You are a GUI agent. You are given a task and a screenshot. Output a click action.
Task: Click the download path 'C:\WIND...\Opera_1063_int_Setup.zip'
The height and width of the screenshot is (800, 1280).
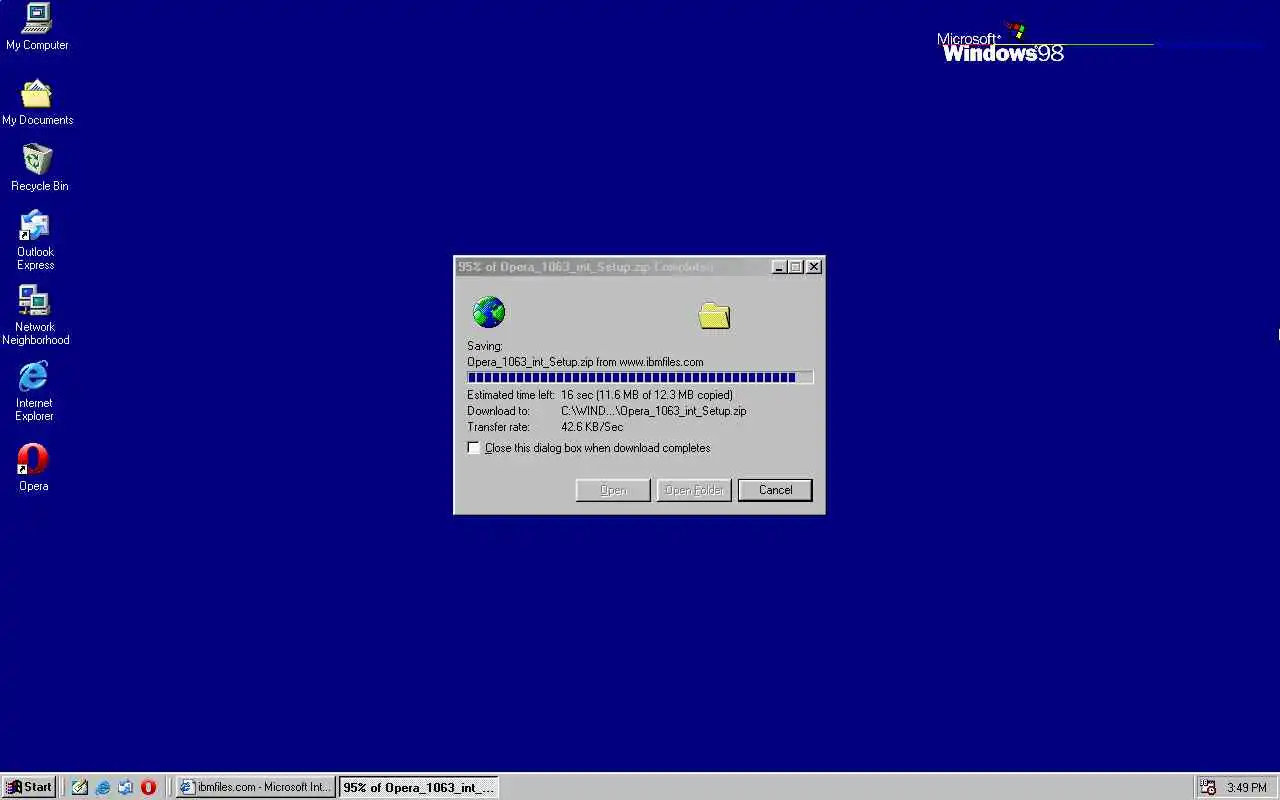point(654,411)
